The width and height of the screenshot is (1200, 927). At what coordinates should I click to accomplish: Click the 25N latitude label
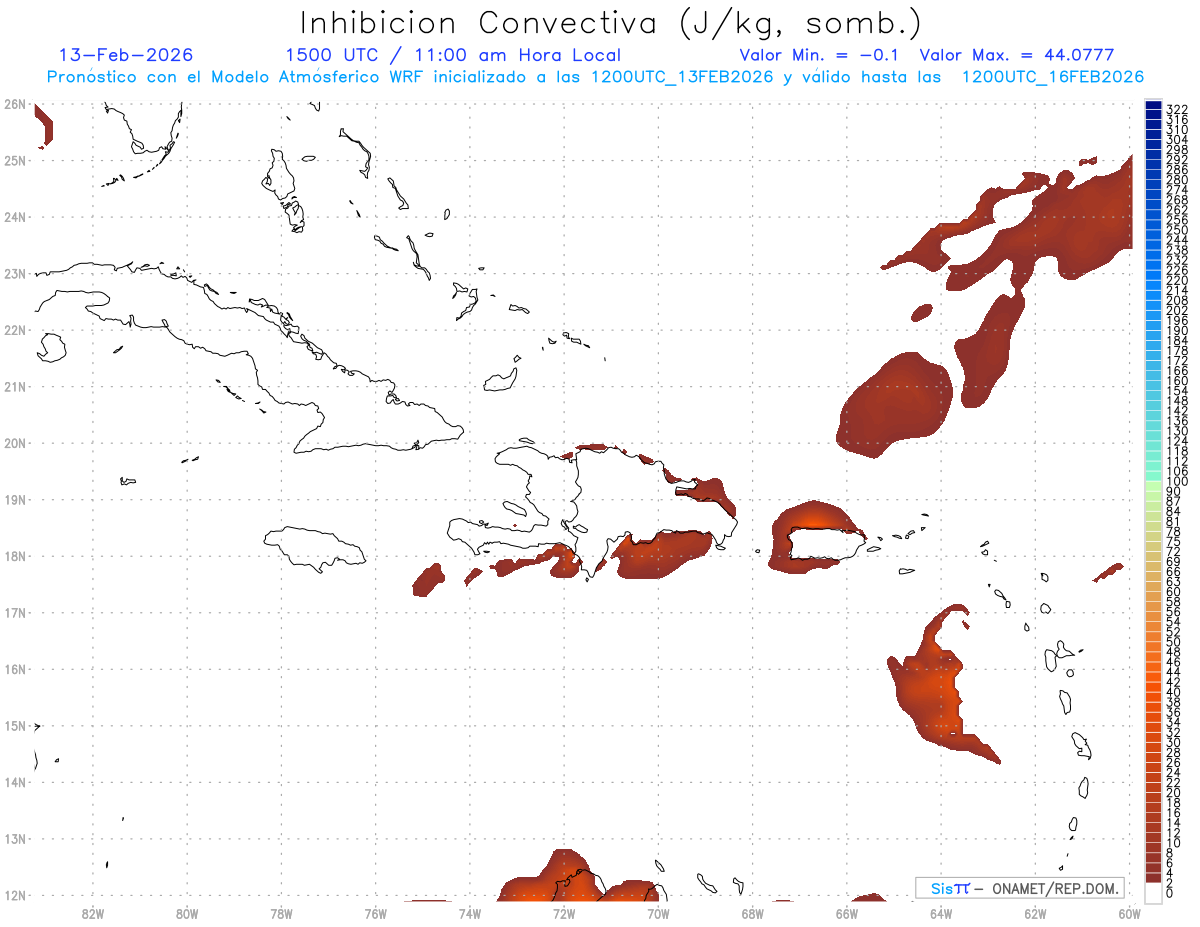tap(14, 160)
